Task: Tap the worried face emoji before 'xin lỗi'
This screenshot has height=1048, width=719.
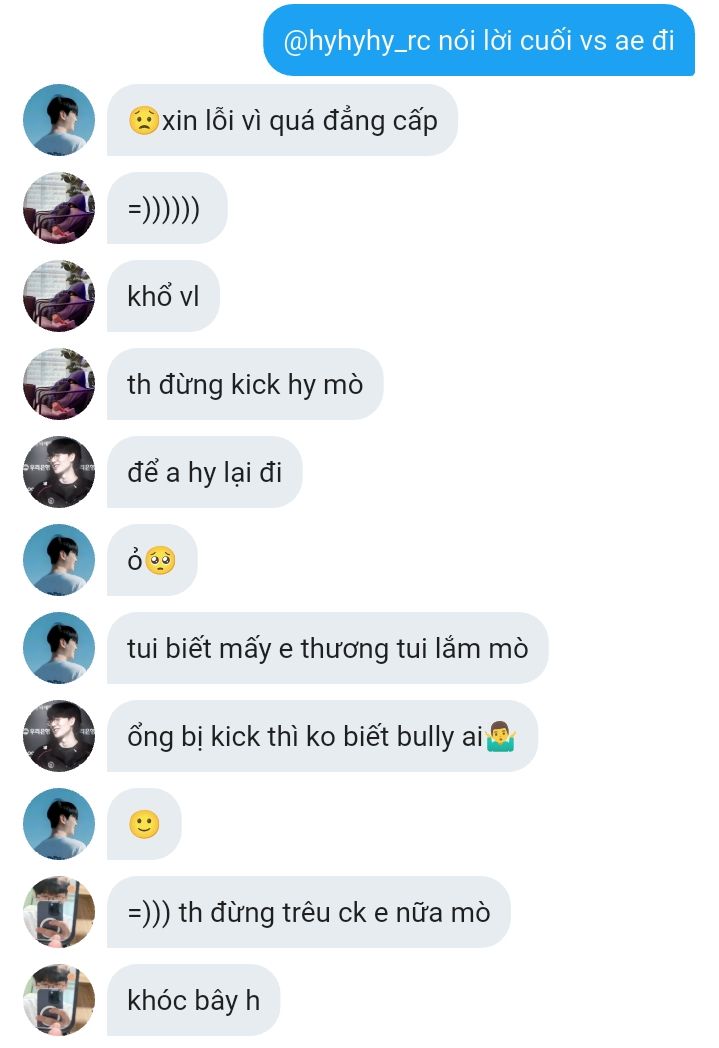Action: coord(144,120)
